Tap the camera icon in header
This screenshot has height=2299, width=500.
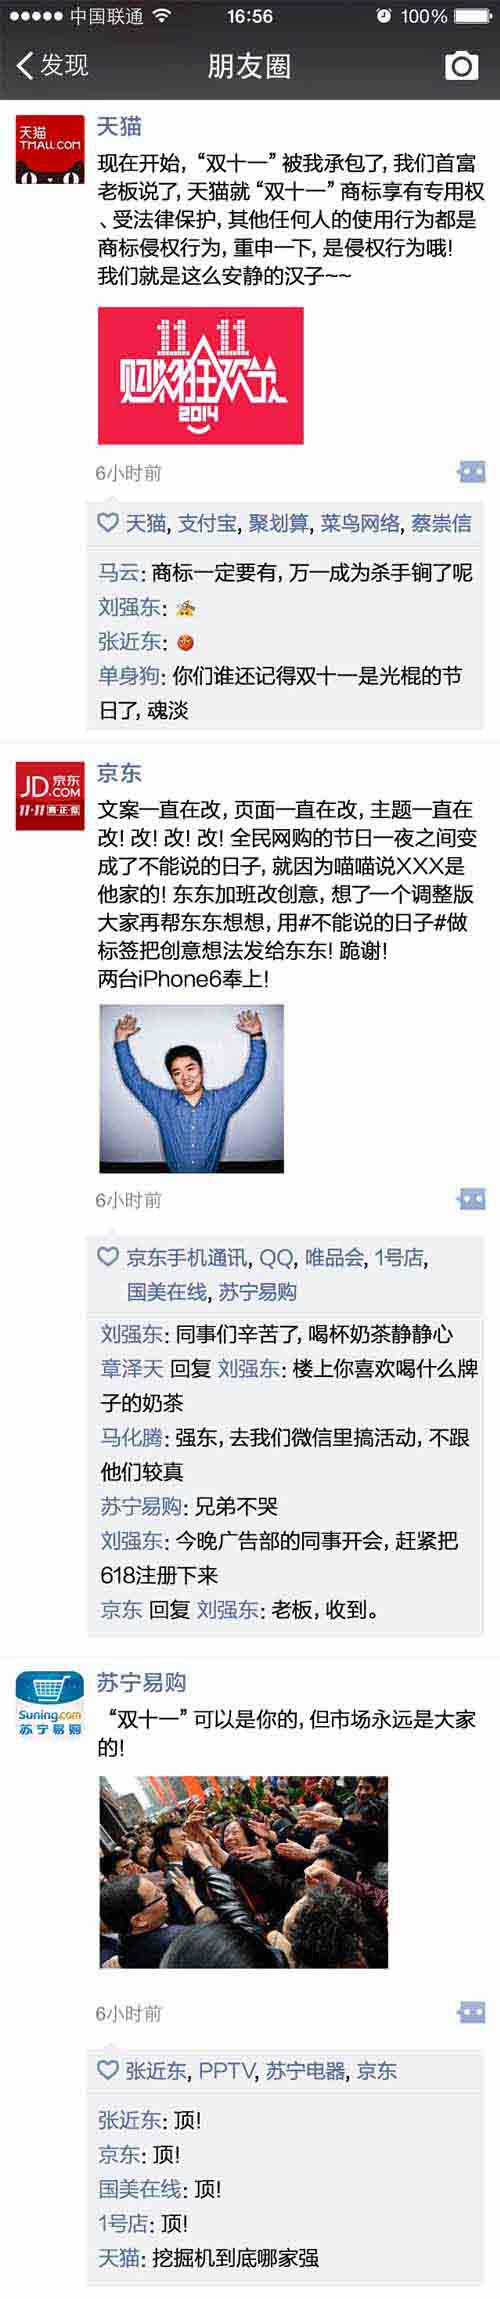(461, 66)
